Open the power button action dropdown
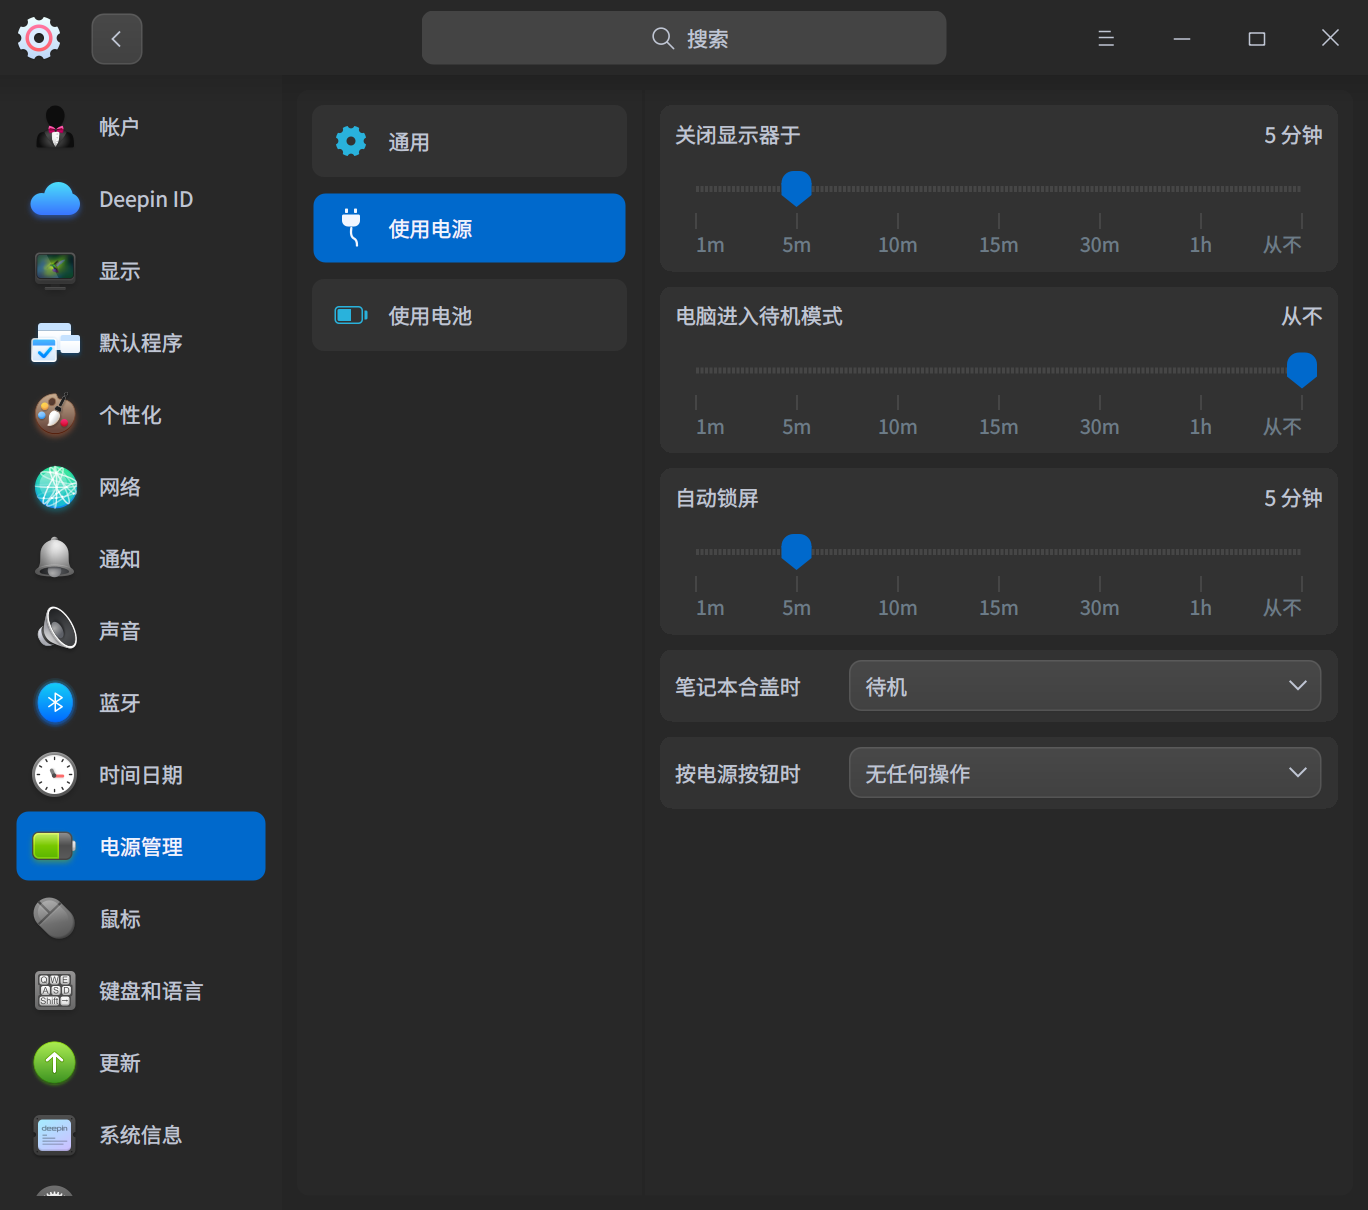Screen dimensions: 1368x1210 tap(1084, 773)
